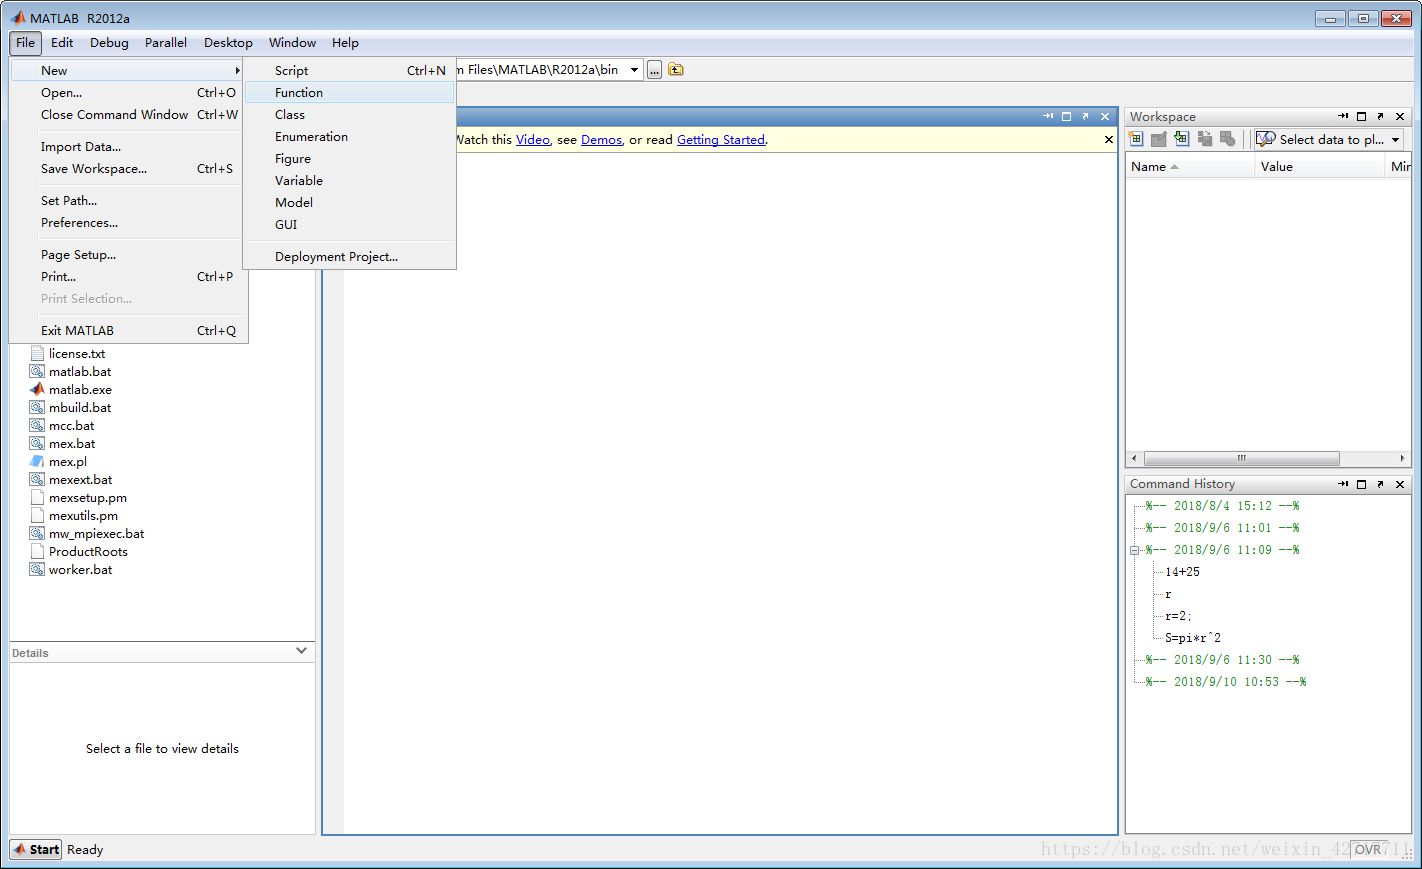The image size is (1422, 869).
Task: Click the New variable icon in Workspace
Action: [1136, 139]
